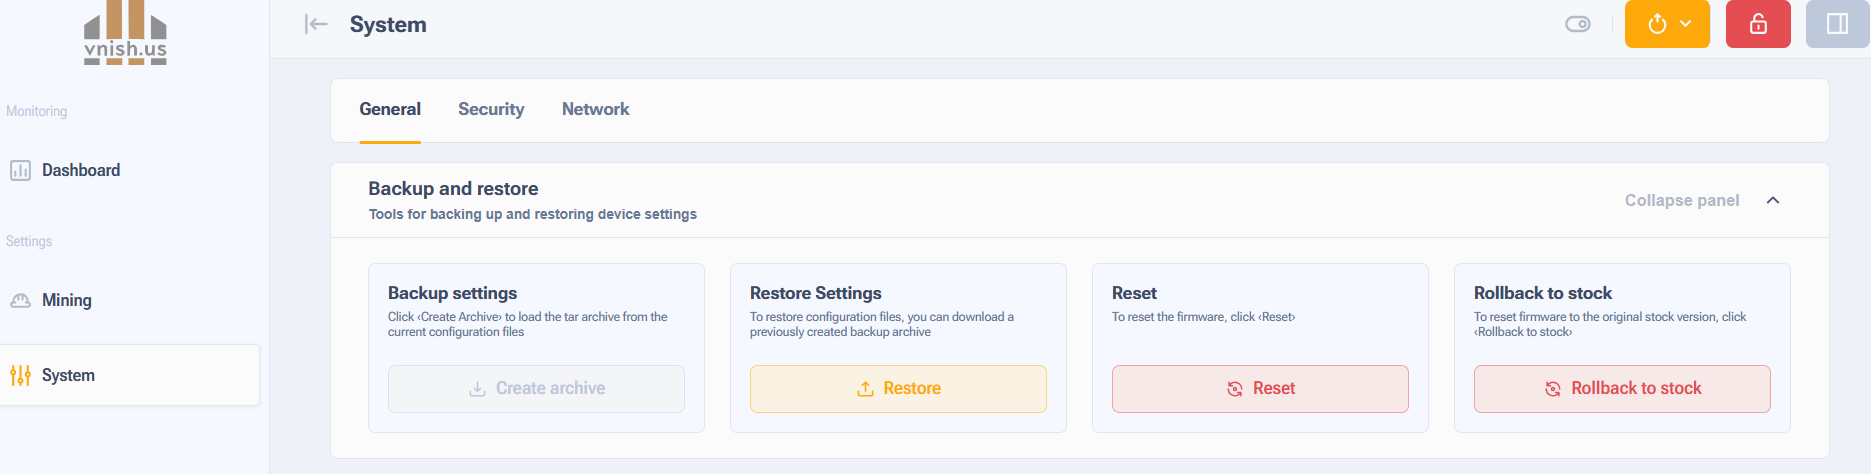Click the Backup settings card title
1871x474 pixels.
coord(452,293)
